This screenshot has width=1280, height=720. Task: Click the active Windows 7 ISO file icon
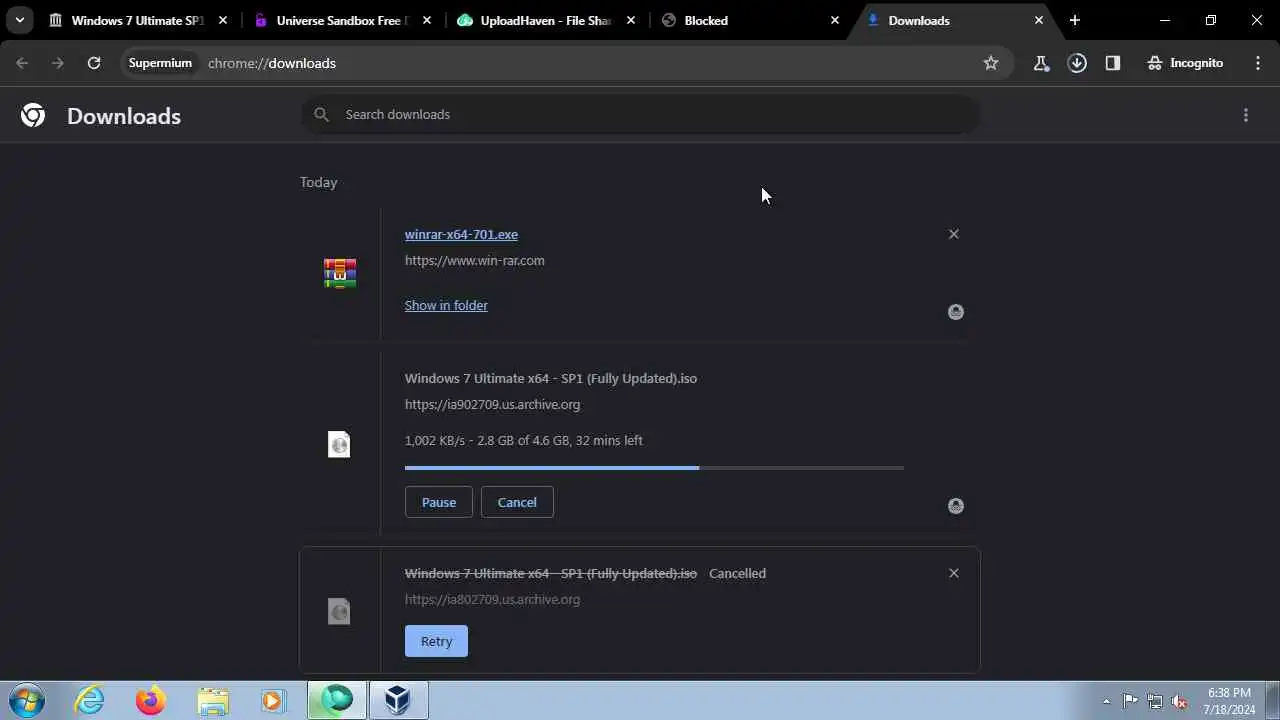coord(339,444)
